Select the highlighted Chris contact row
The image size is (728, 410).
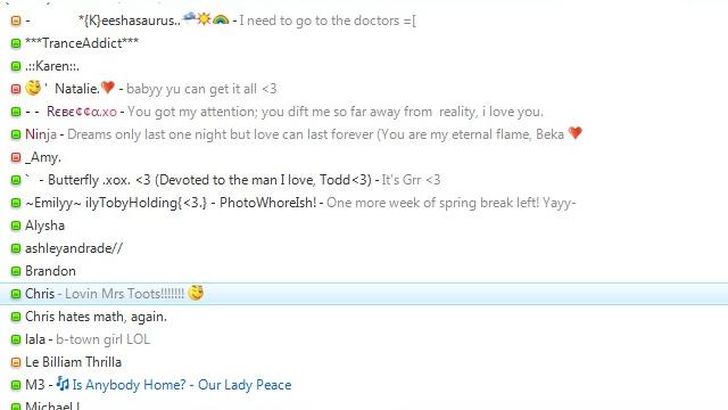point(364,294)
